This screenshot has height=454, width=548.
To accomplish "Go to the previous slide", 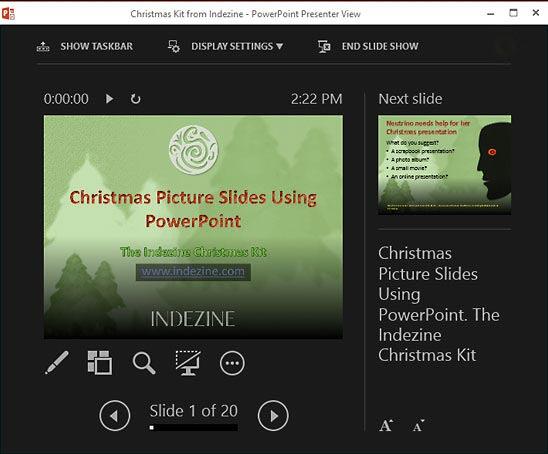I will [x=115, y=416].
